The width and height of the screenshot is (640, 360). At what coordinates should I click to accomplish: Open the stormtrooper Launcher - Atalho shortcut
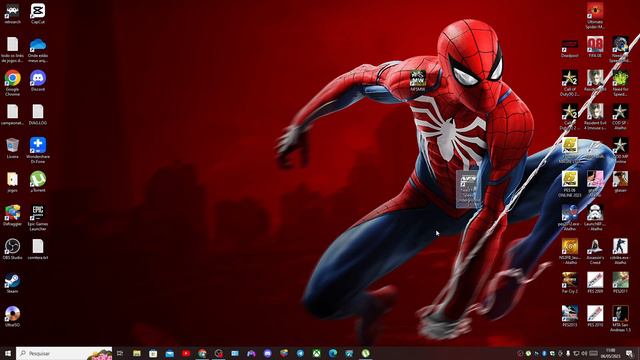coord(595,218)
